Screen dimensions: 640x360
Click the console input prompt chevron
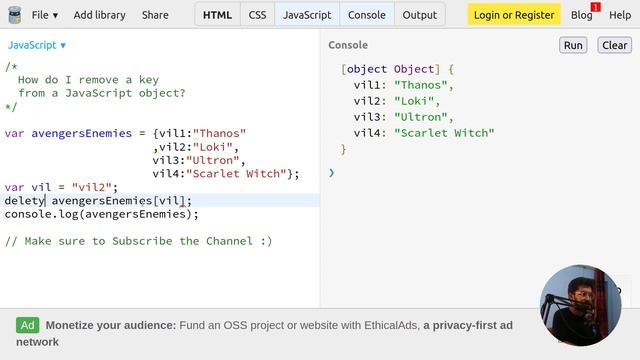(x=331, y=173)
